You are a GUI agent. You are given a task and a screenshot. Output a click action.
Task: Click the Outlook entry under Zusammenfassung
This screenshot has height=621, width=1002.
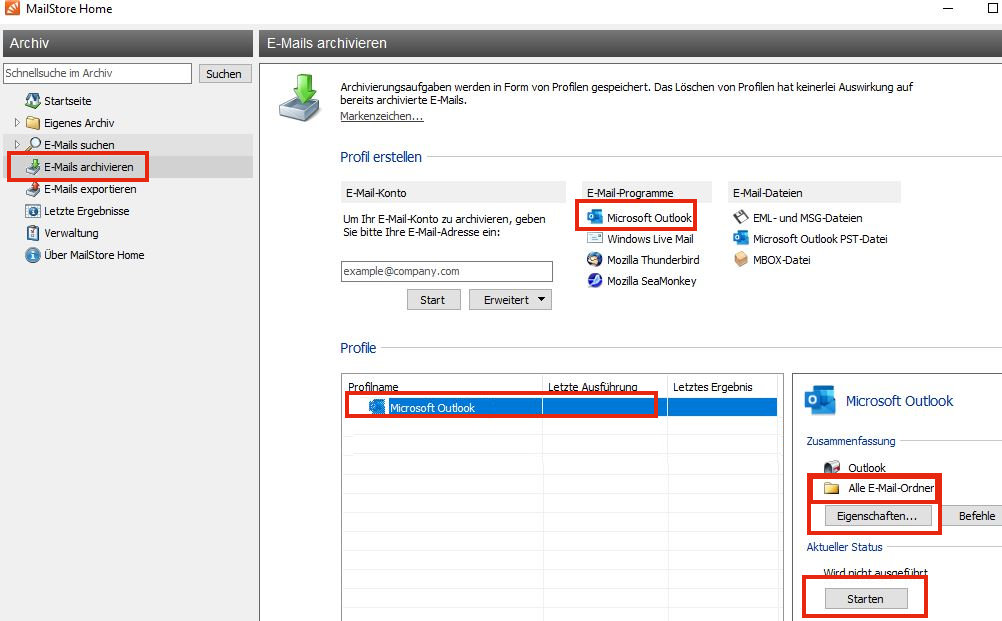click(867, 468)
